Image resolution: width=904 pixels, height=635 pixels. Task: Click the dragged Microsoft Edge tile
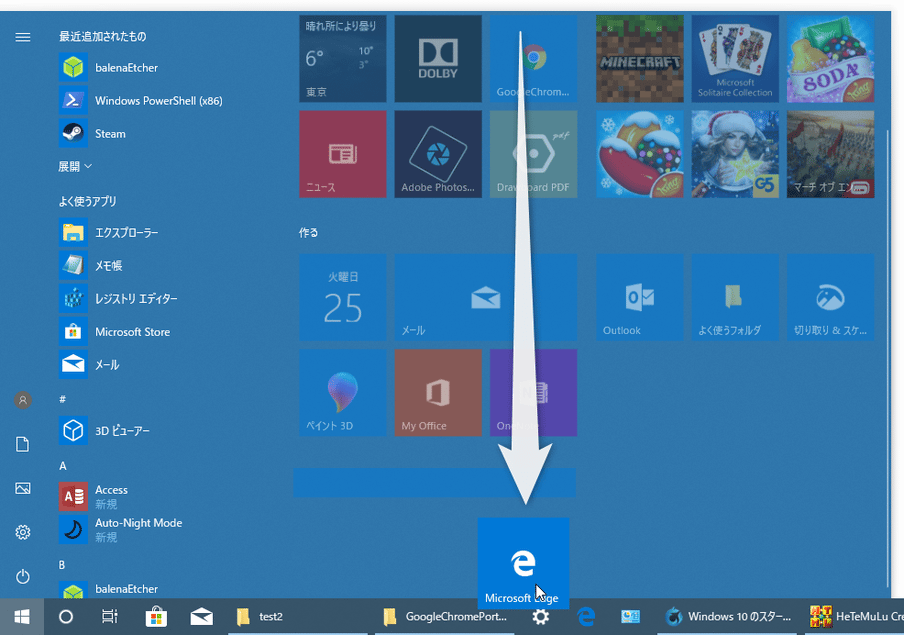[x=523, y=563]
